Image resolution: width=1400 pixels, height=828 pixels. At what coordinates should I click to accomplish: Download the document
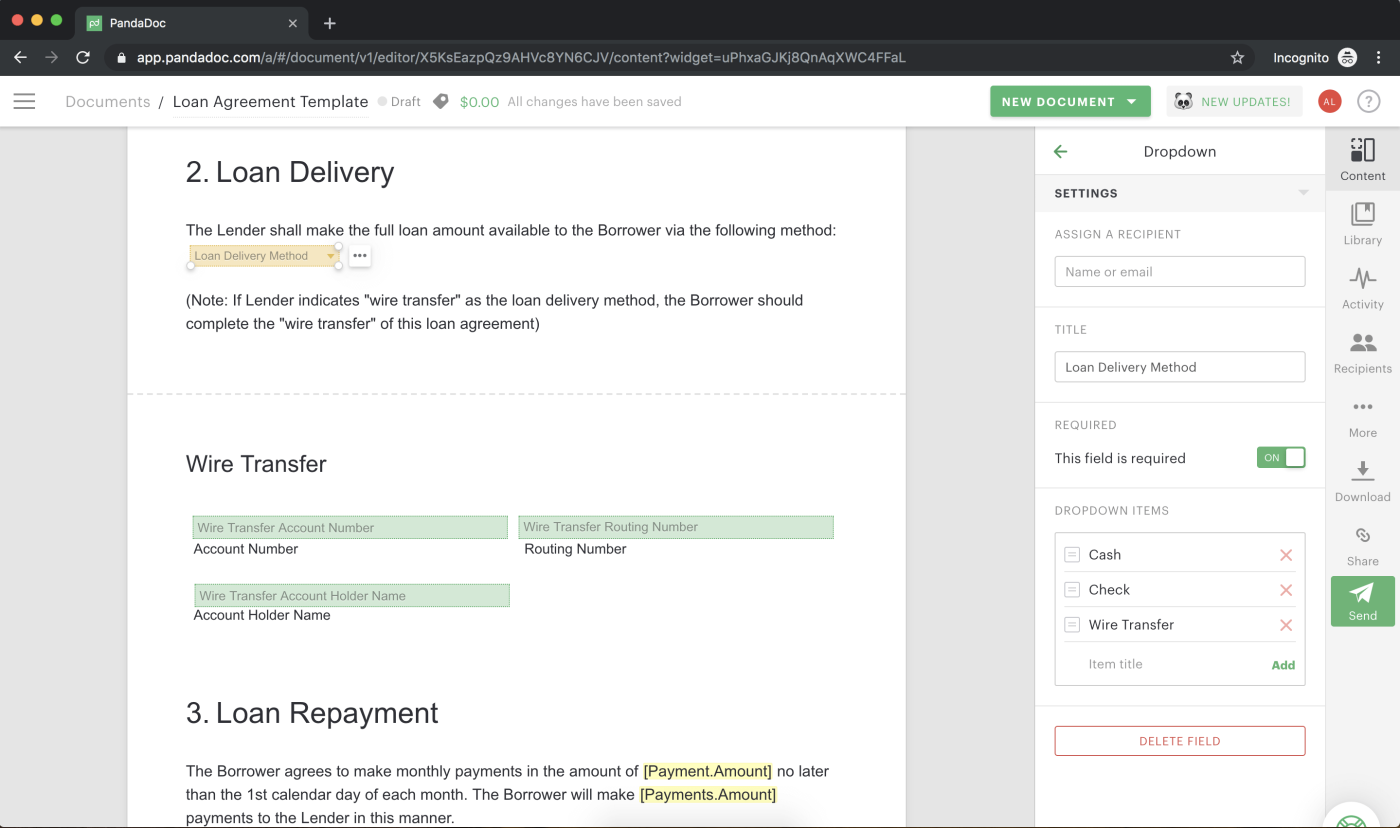[1362, 480]
